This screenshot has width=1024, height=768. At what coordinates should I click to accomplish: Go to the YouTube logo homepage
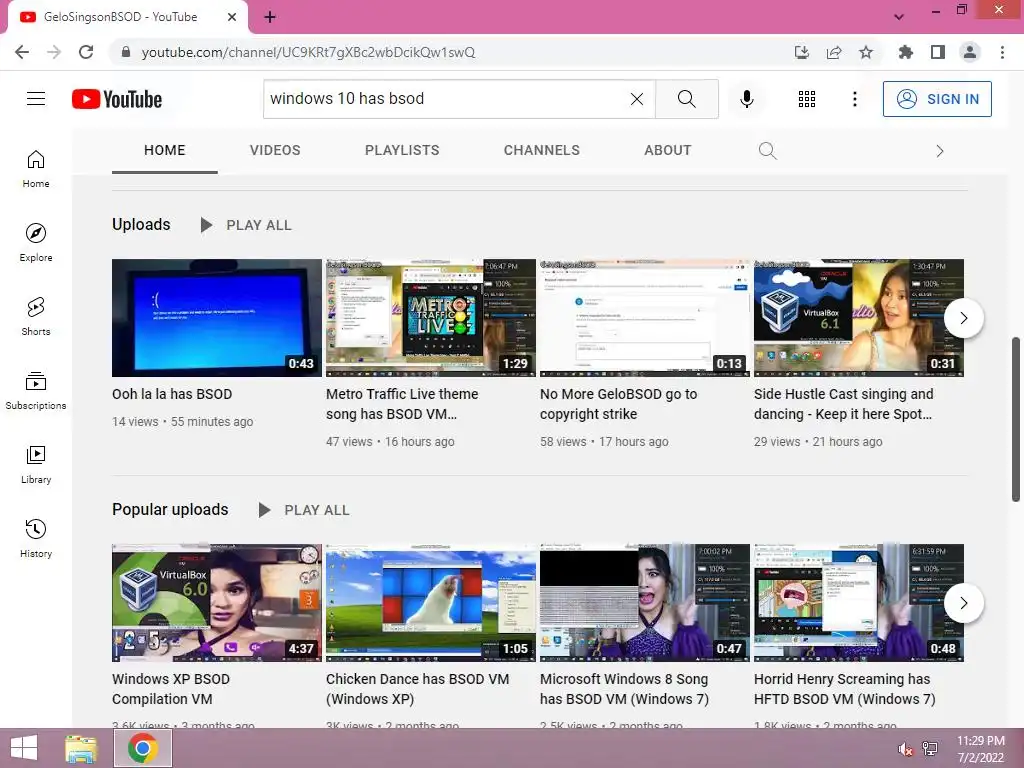coord(117,99)
